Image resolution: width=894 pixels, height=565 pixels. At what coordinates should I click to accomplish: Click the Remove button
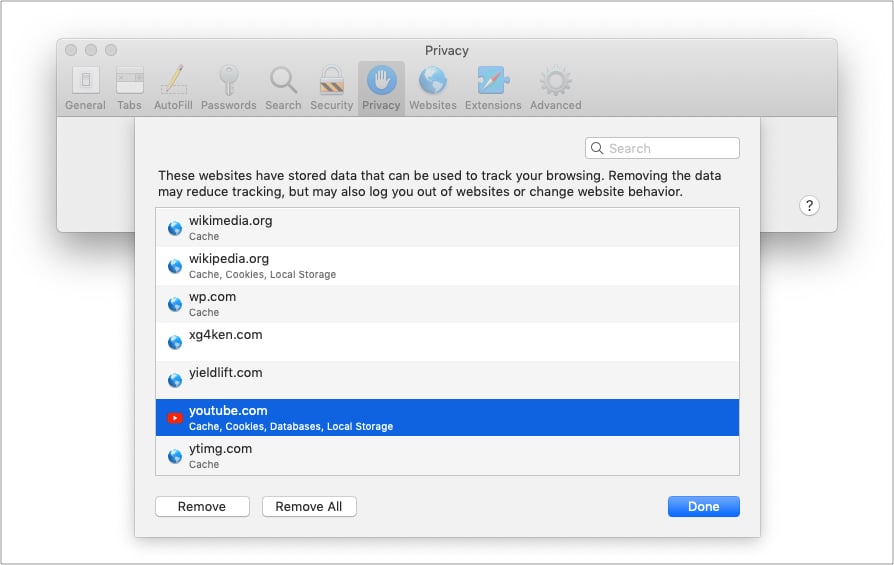(202, 506)
